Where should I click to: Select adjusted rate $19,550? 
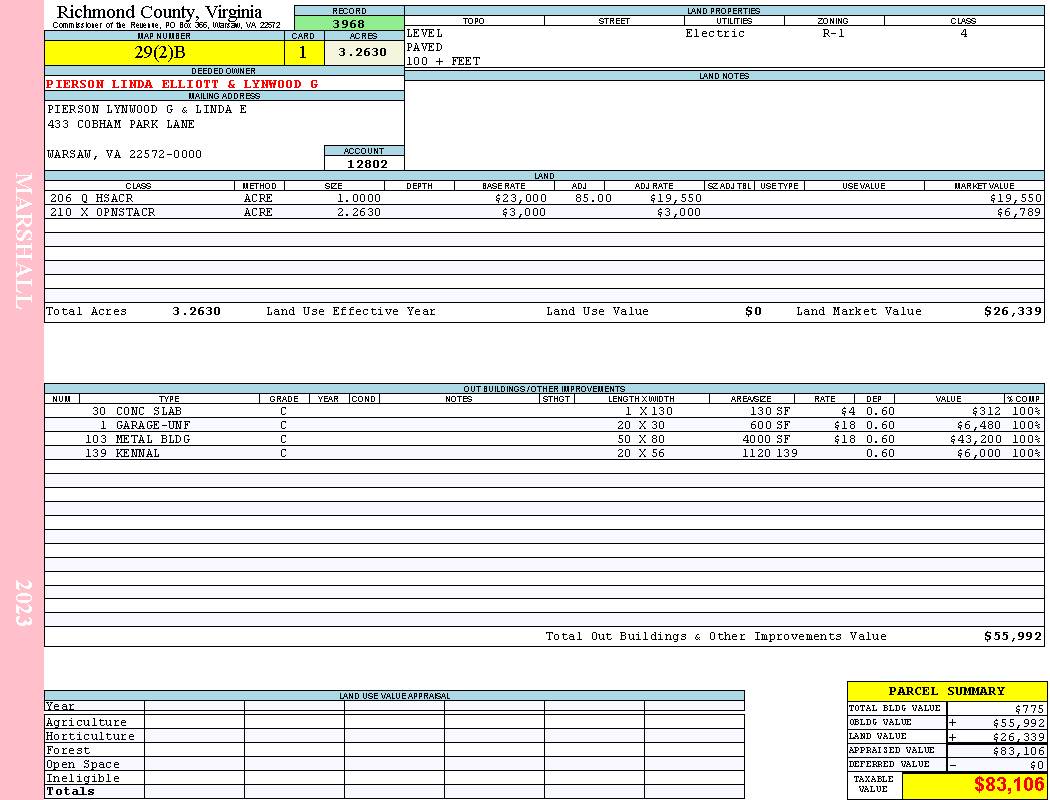click(x=675, y=198)
